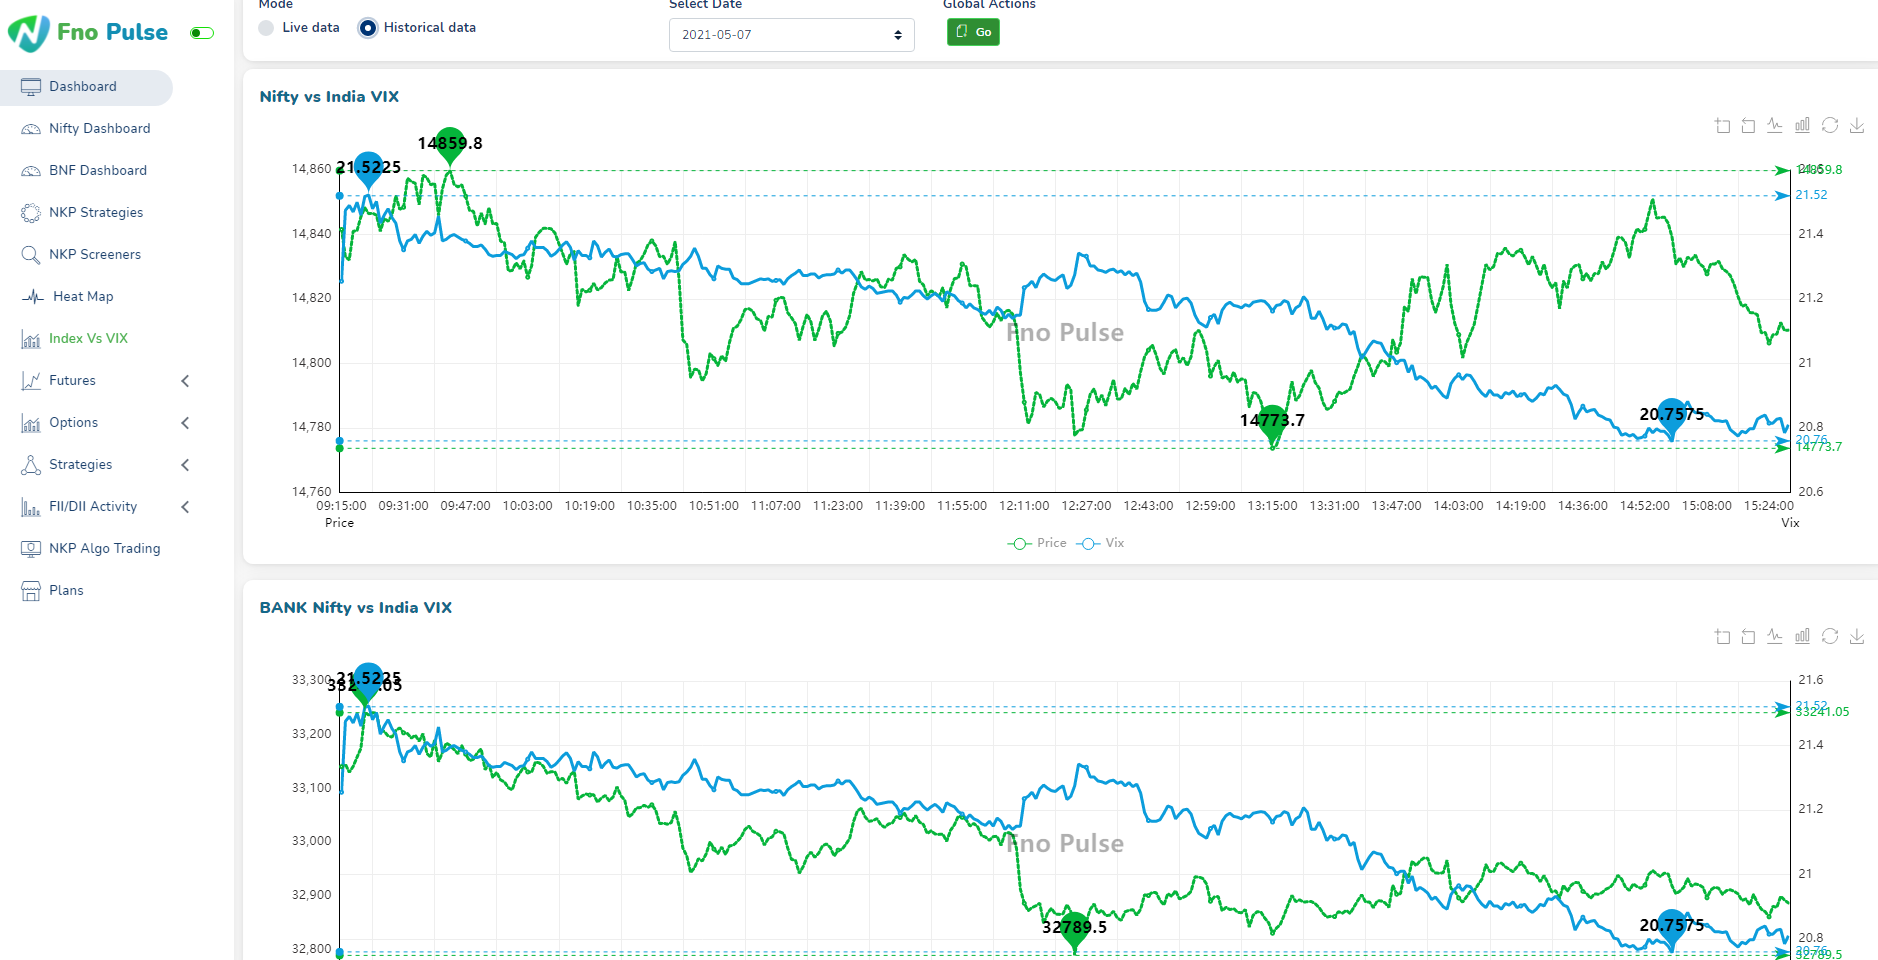Click the 20.7575 VIX marker on Nifty chart
The width and height of the screenshot is (1878, 960).
pyautogui.click(x=1672, y=418)
